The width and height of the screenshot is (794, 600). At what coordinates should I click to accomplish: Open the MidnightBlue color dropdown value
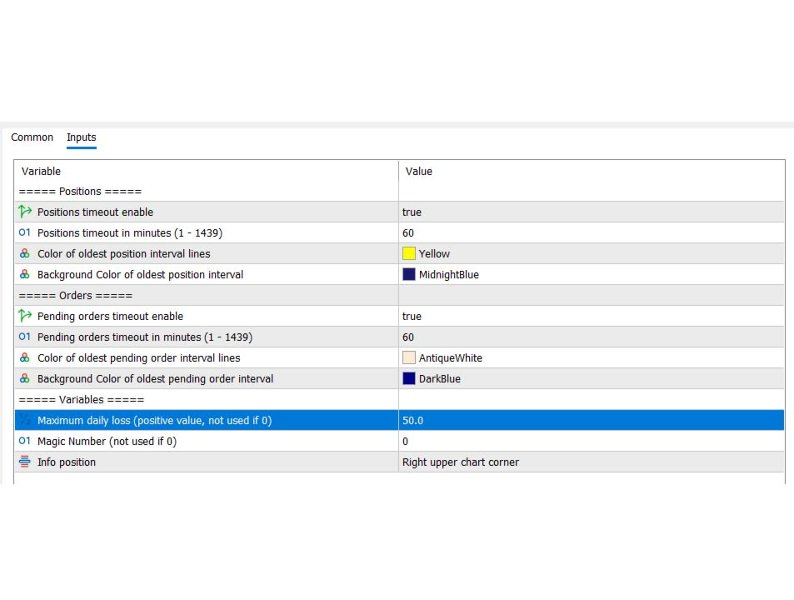pos(591,274)
